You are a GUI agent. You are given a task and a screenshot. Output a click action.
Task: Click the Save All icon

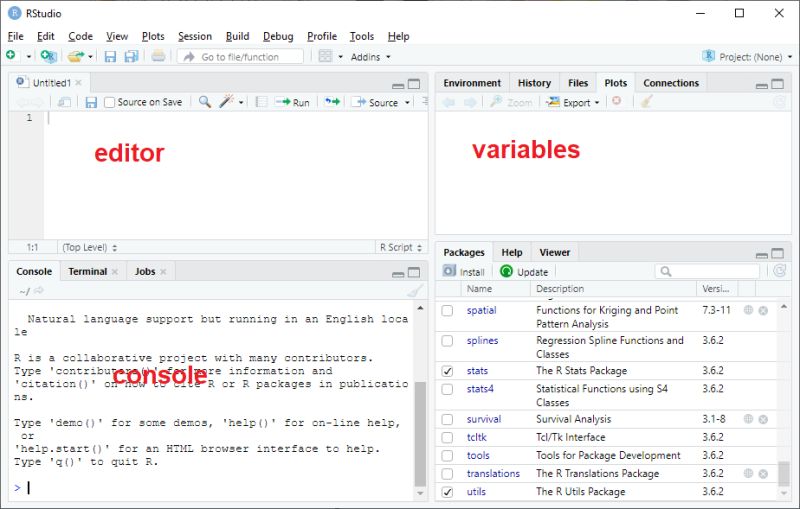point(132,56)
